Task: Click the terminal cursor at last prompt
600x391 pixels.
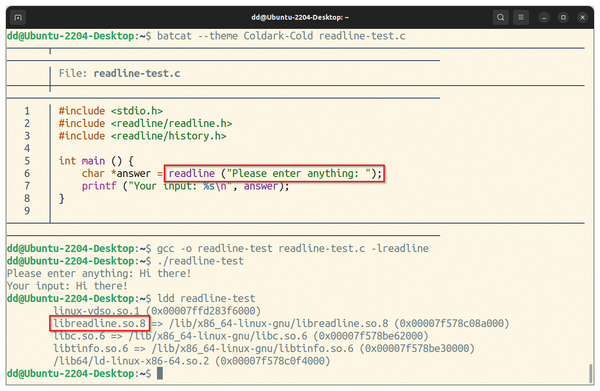Action: pos(160,374)
